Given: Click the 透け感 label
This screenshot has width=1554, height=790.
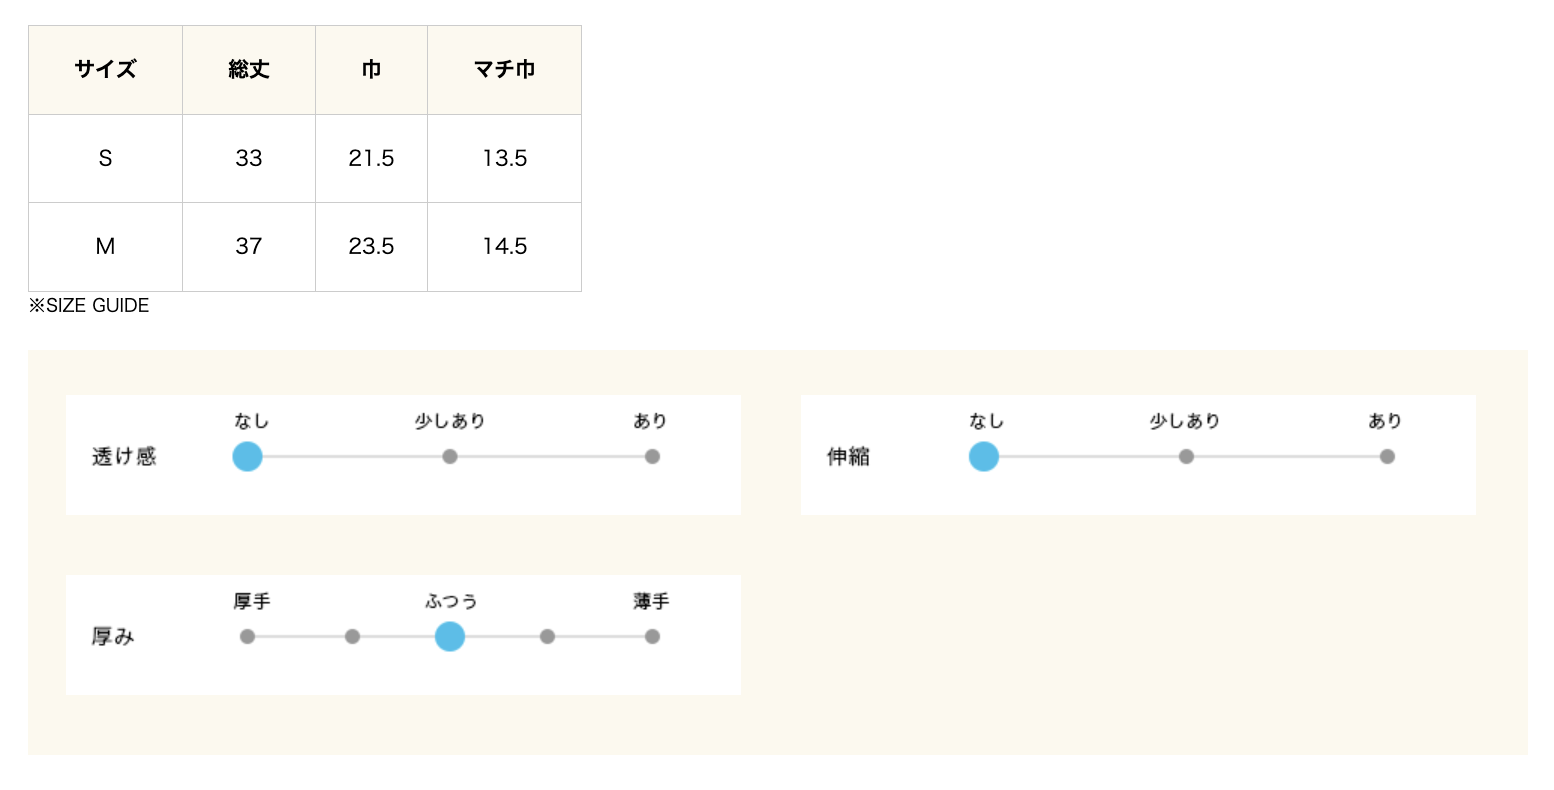Looking at the screenshot, I should (x=124, y=457).
